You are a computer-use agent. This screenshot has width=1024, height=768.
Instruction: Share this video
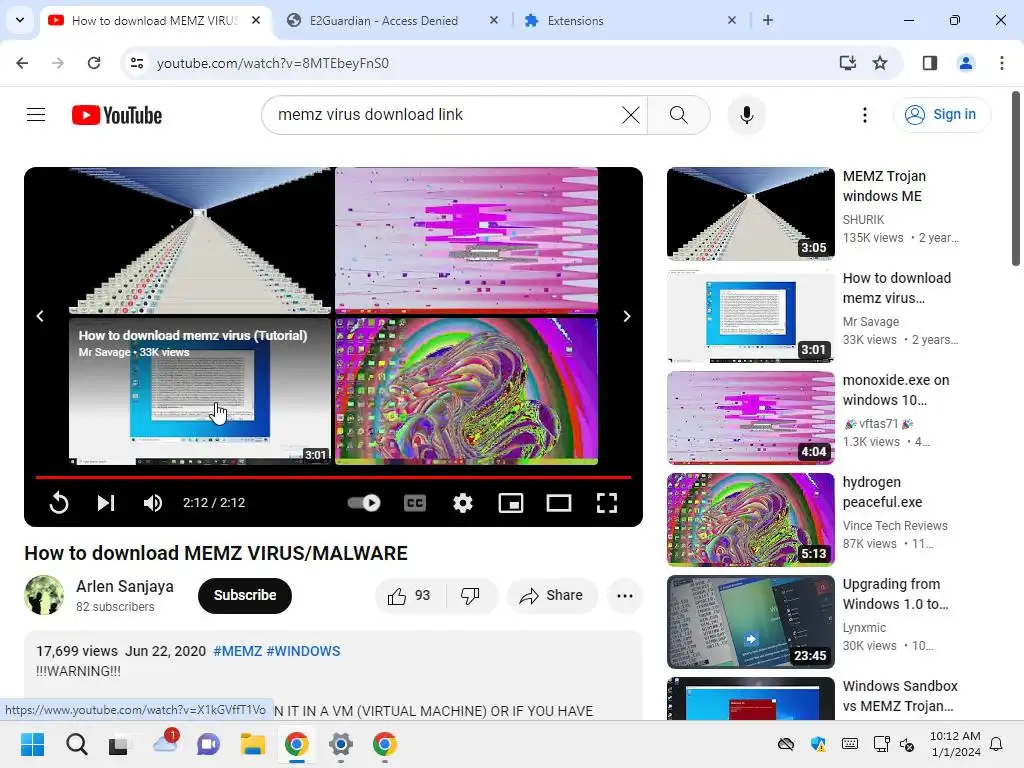[x=552, y=596]
